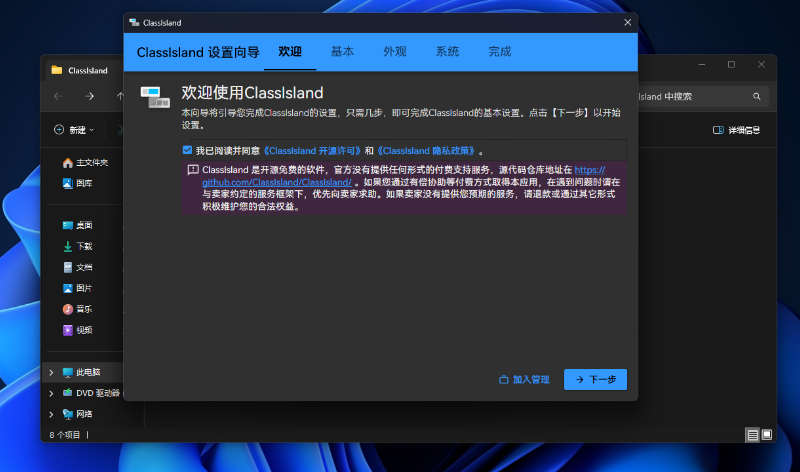Expand the 此电脑 tree node
This screenshot has height=472, width=800.
coord(51,372)
